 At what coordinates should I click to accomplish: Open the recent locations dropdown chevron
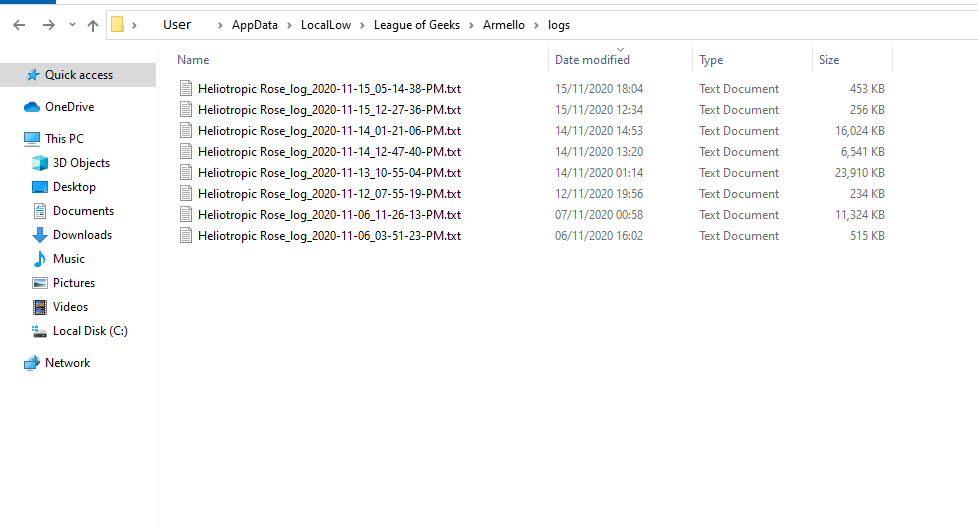click(71, 25)
